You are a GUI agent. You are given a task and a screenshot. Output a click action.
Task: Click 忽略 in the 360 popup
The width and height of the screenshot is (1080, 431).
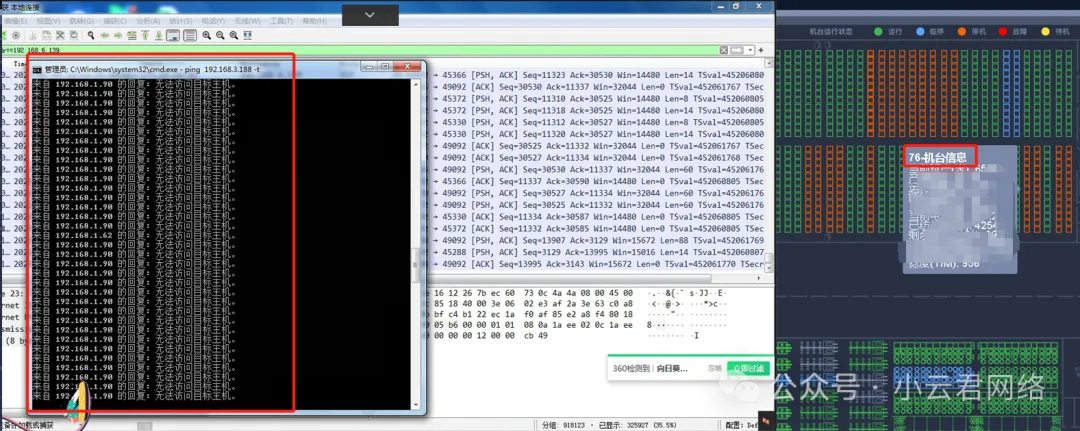tap(714, 368)
